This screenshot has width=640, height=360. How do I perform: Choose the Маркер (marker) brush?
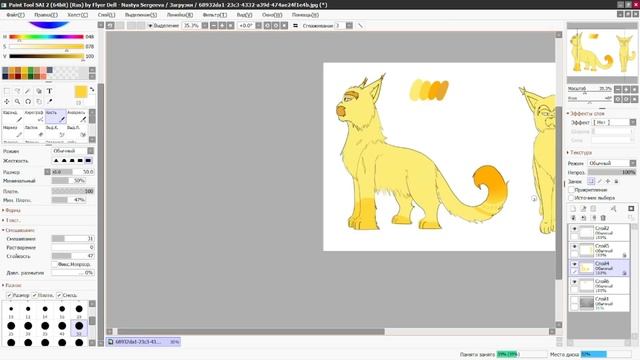click(13, 131)
